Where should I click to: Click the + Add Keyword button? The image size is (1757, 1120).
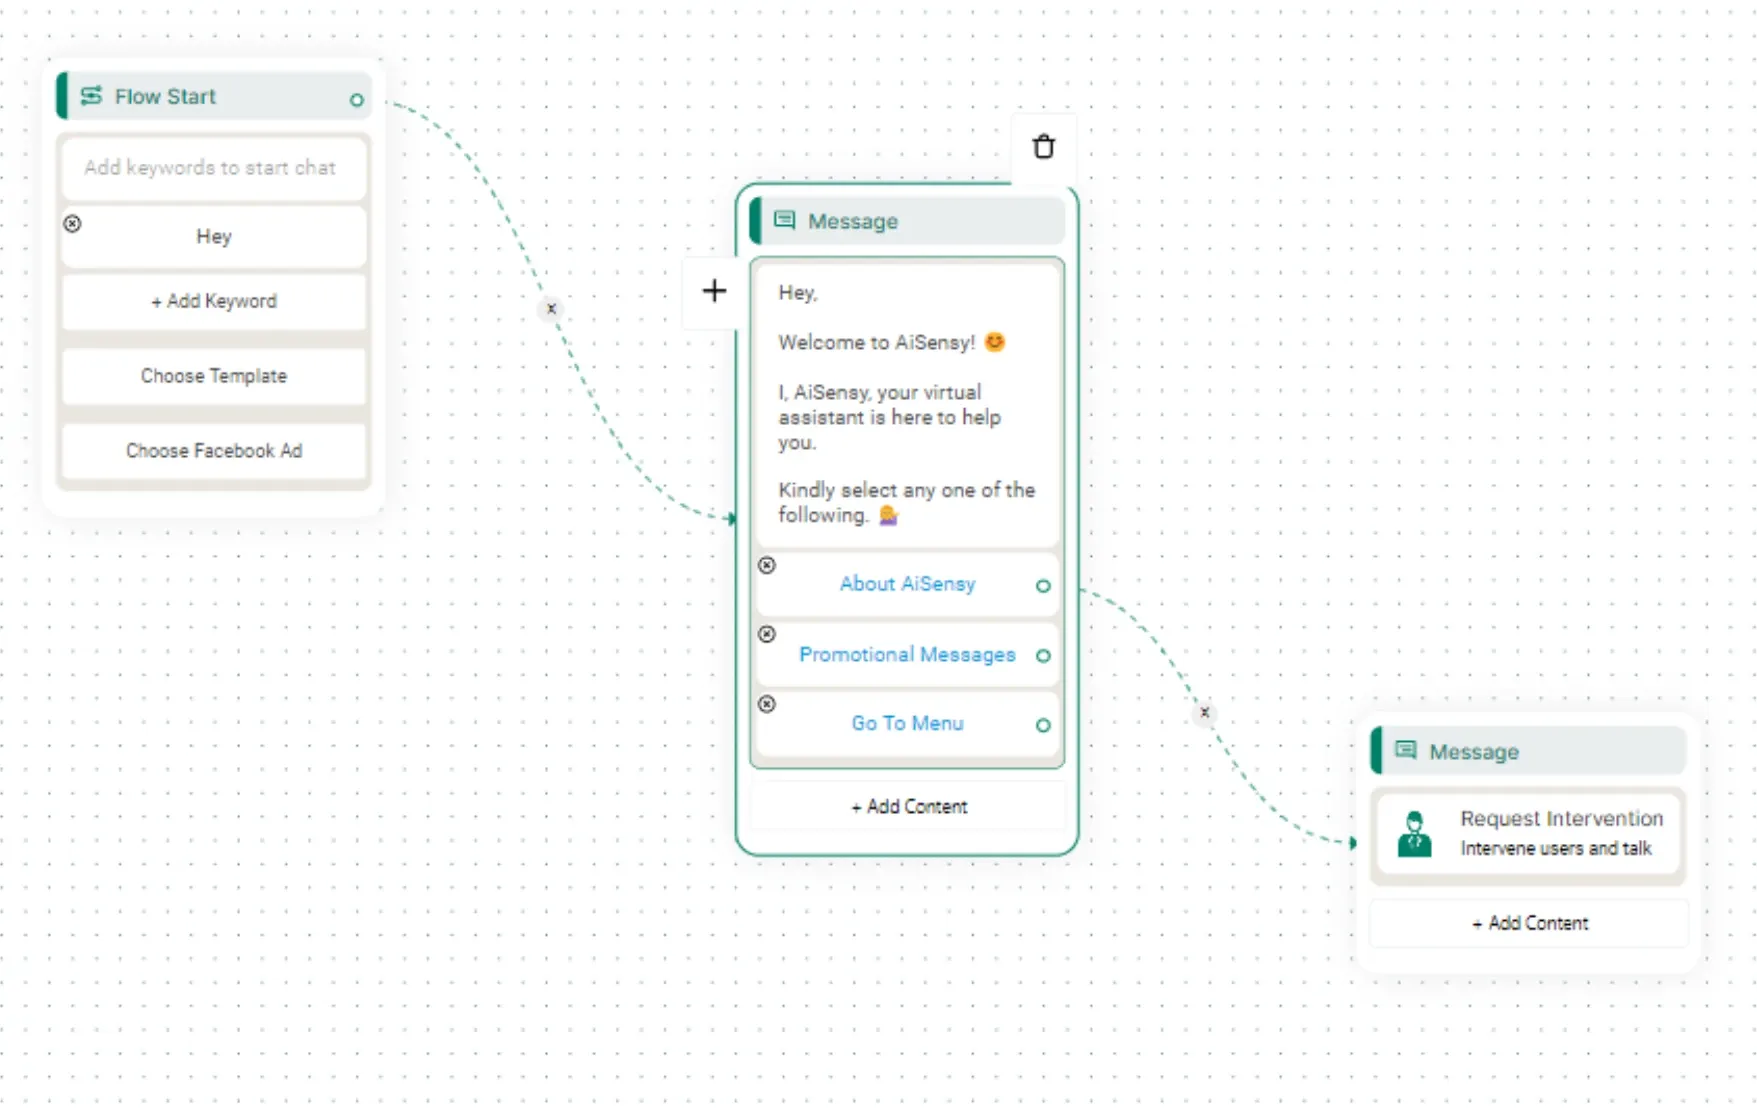(213, 301)
